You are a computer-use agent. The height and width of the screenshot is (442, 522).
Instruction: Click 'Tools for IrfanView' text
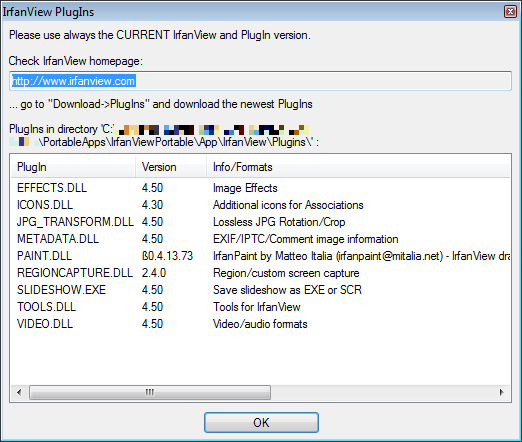(257, 307)
